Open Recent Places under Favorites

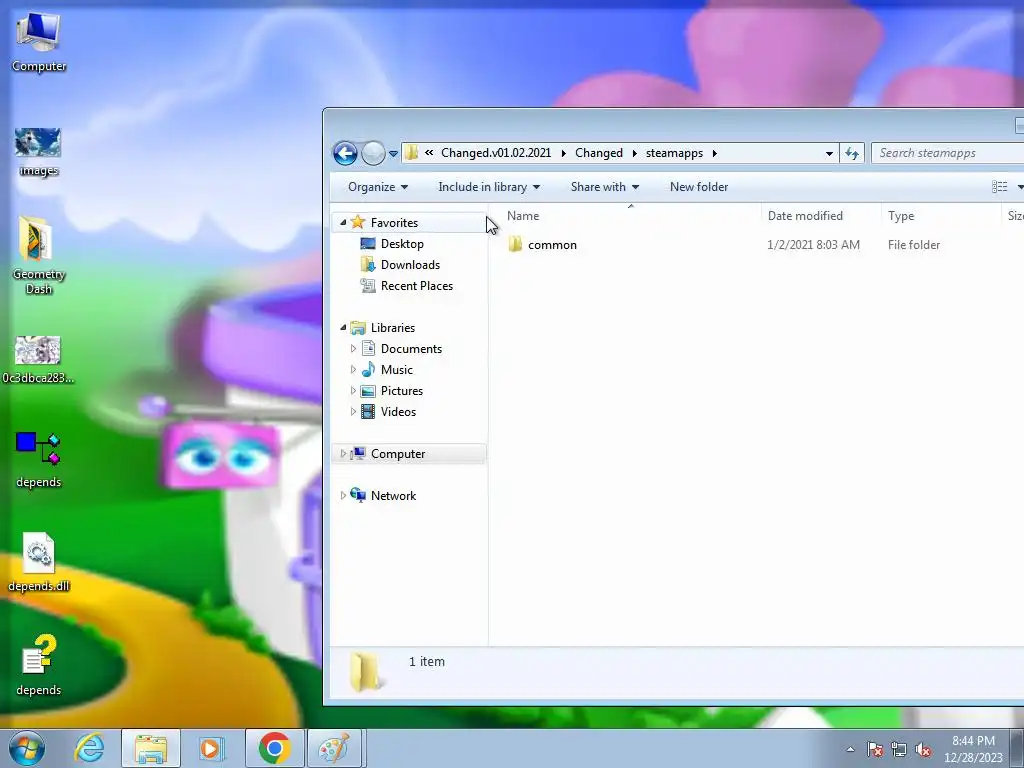pos(417,285)
